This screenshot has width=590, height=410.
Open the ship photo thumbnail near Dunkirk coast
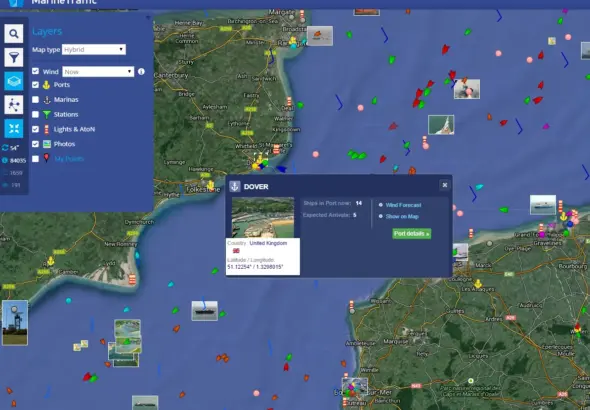pos(543,205)
